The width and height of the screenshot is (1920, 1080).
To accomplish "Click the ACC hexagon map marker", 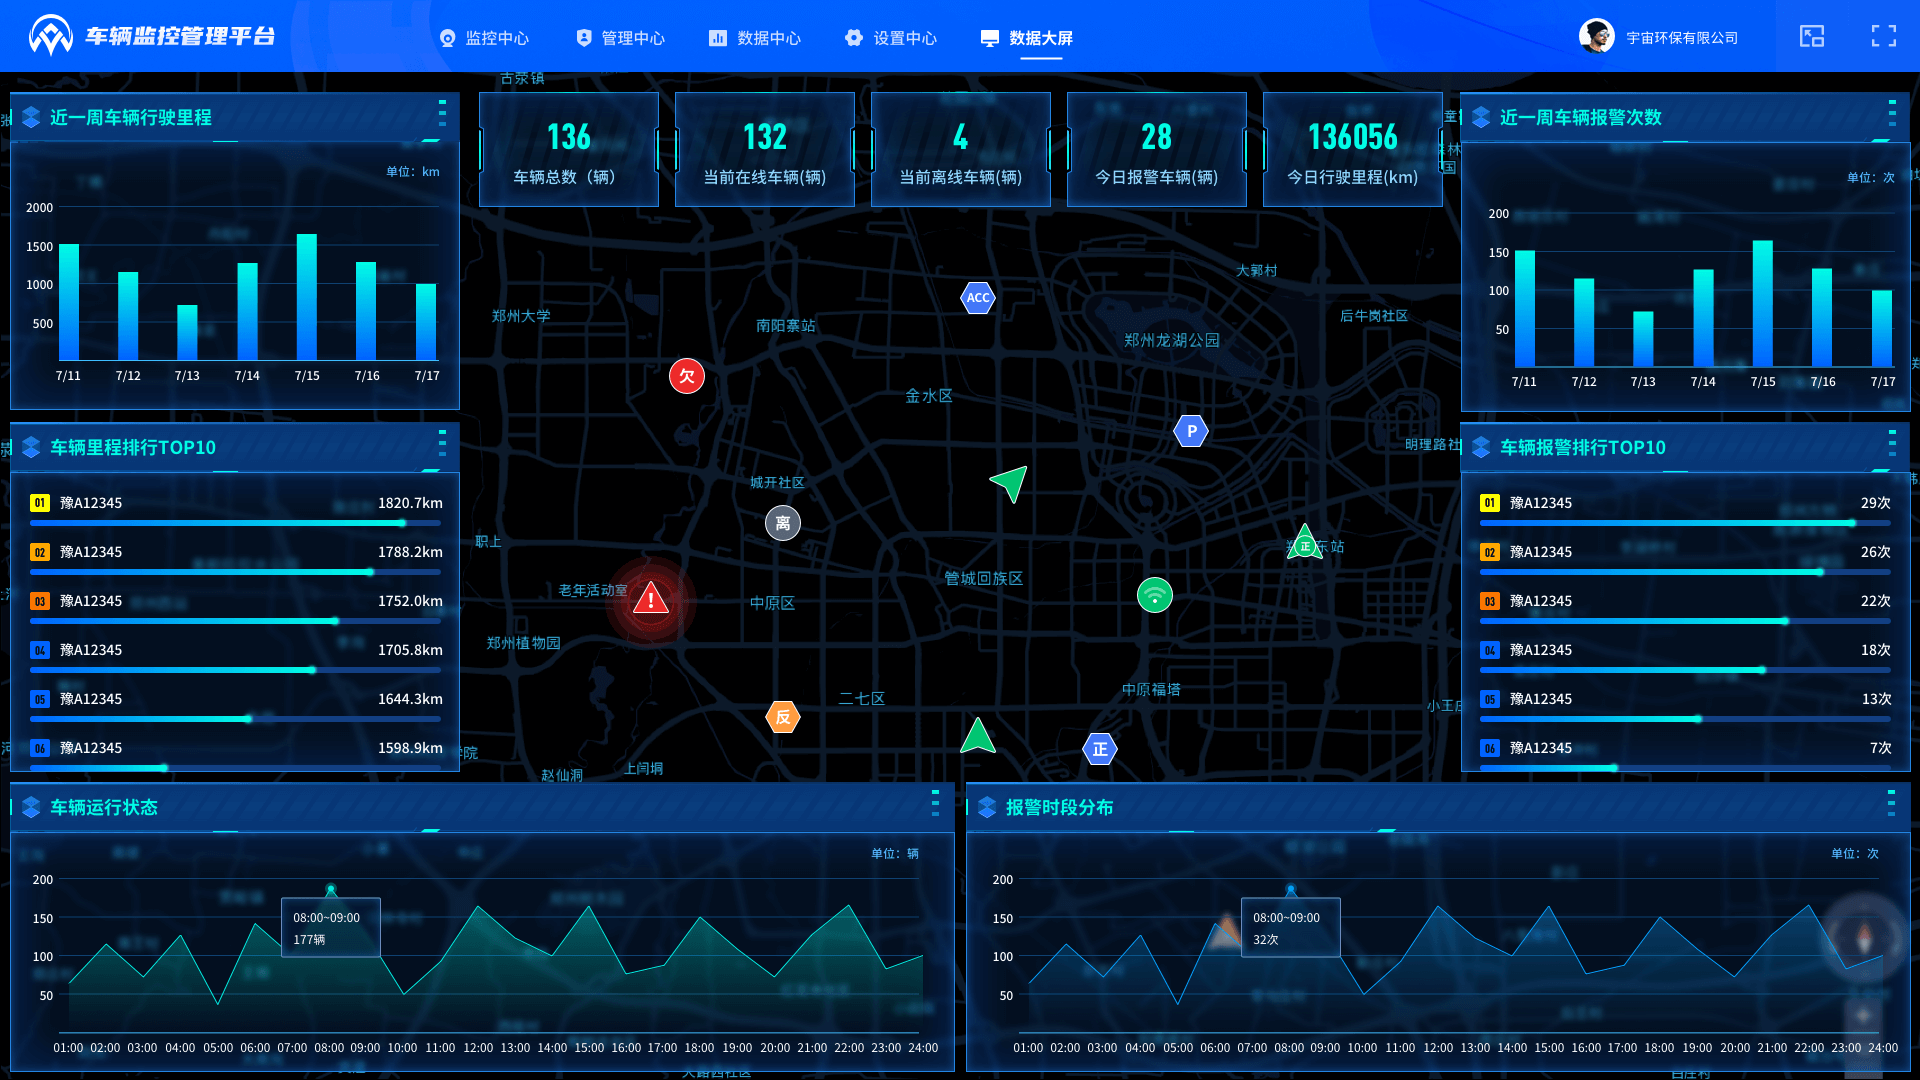I will (x=977, y=297).
